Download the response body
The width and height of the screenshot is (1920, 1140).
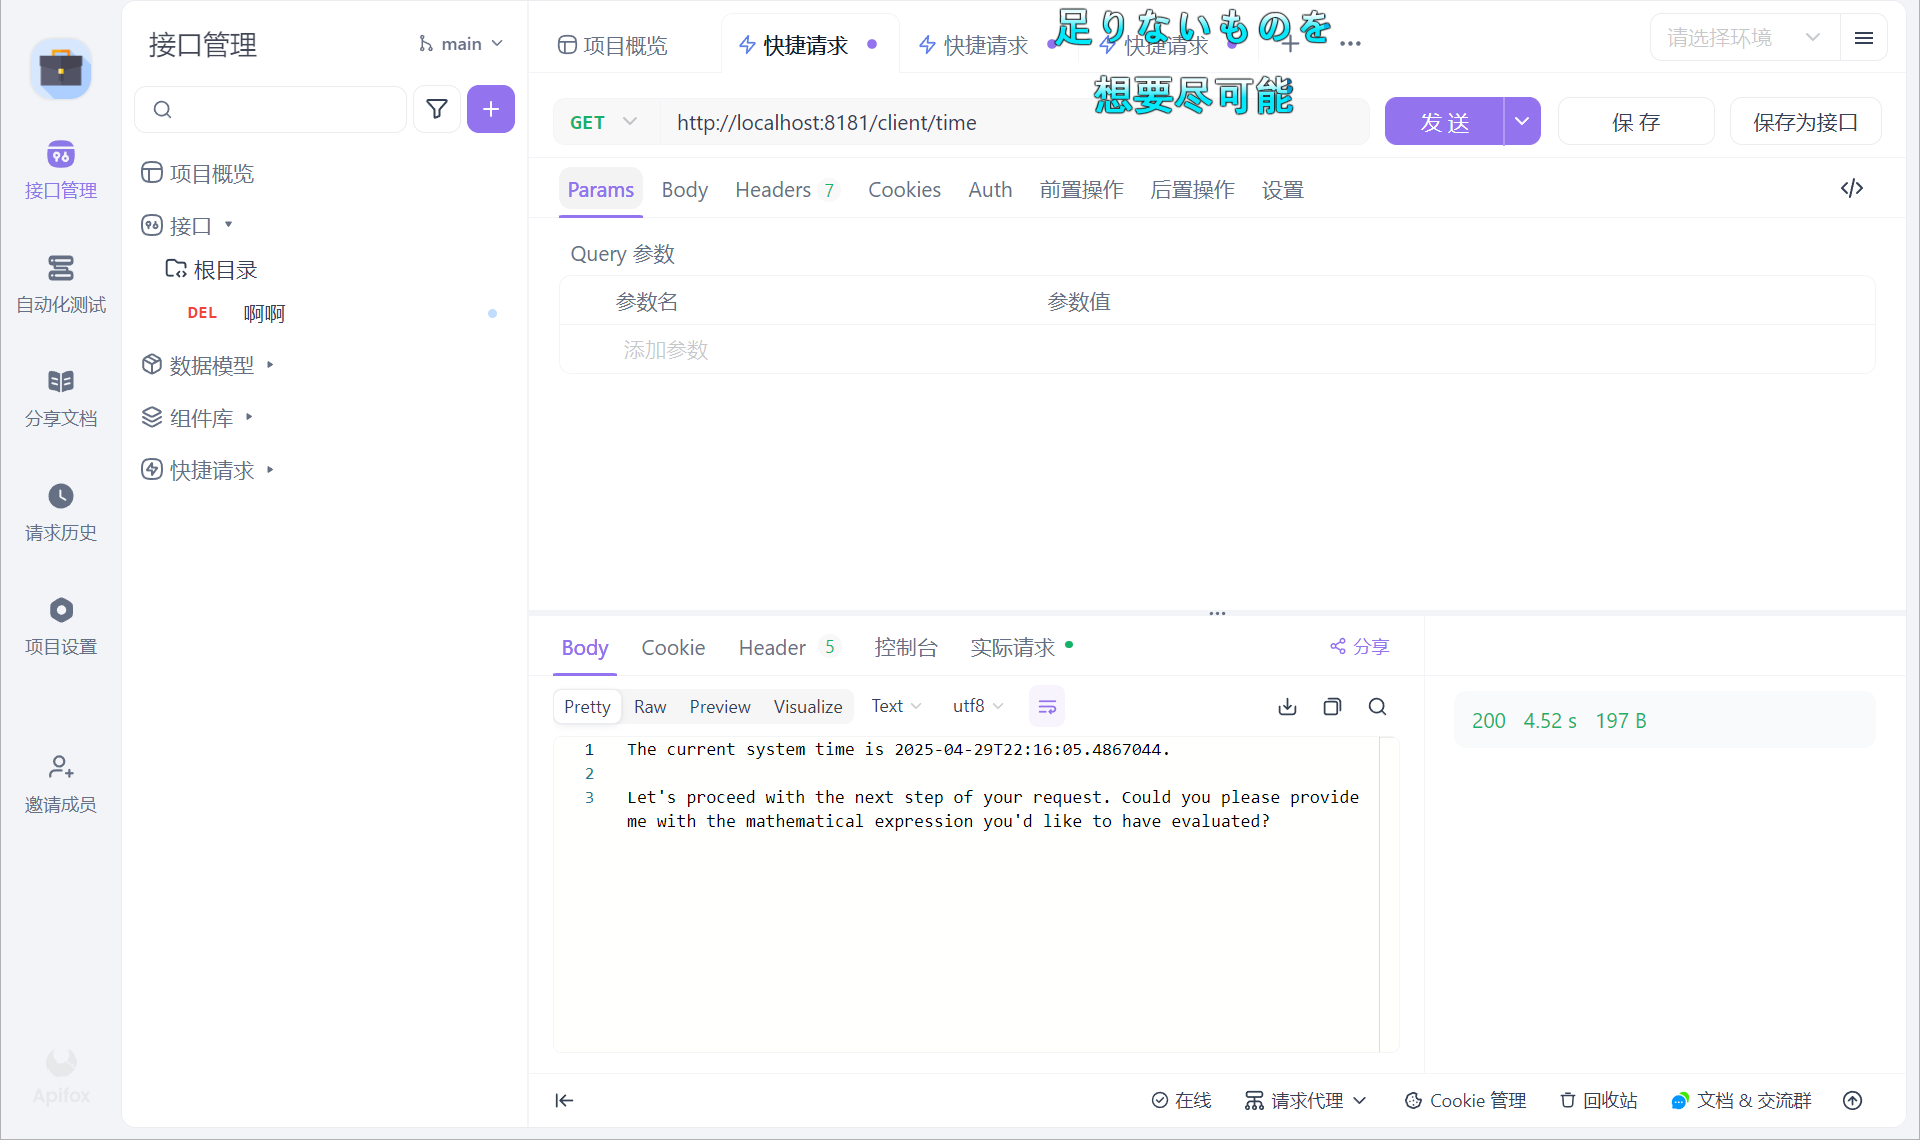1287,707
